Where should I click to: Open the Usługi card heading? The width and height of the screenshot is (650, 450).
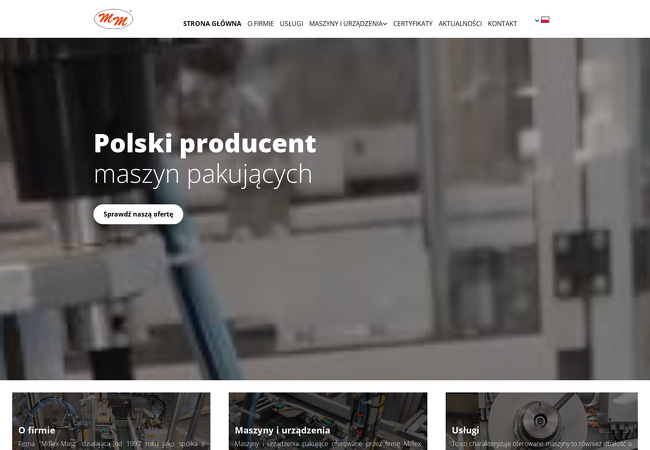coord(465,430)
